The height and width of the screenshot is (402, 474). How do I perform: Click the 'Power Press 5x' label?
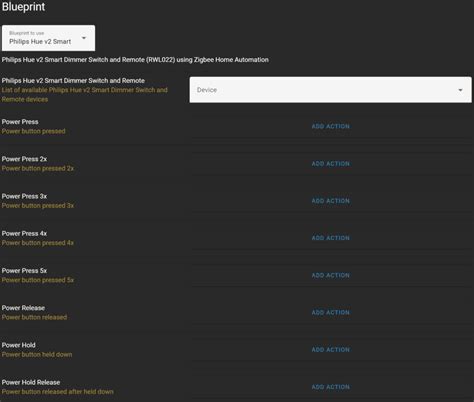24,271
